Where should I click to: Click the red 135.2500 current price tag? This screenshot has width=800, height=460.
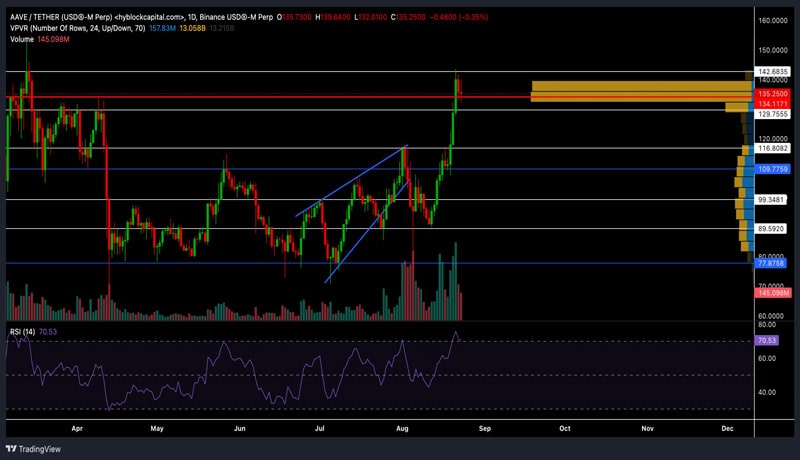(775, 94)
